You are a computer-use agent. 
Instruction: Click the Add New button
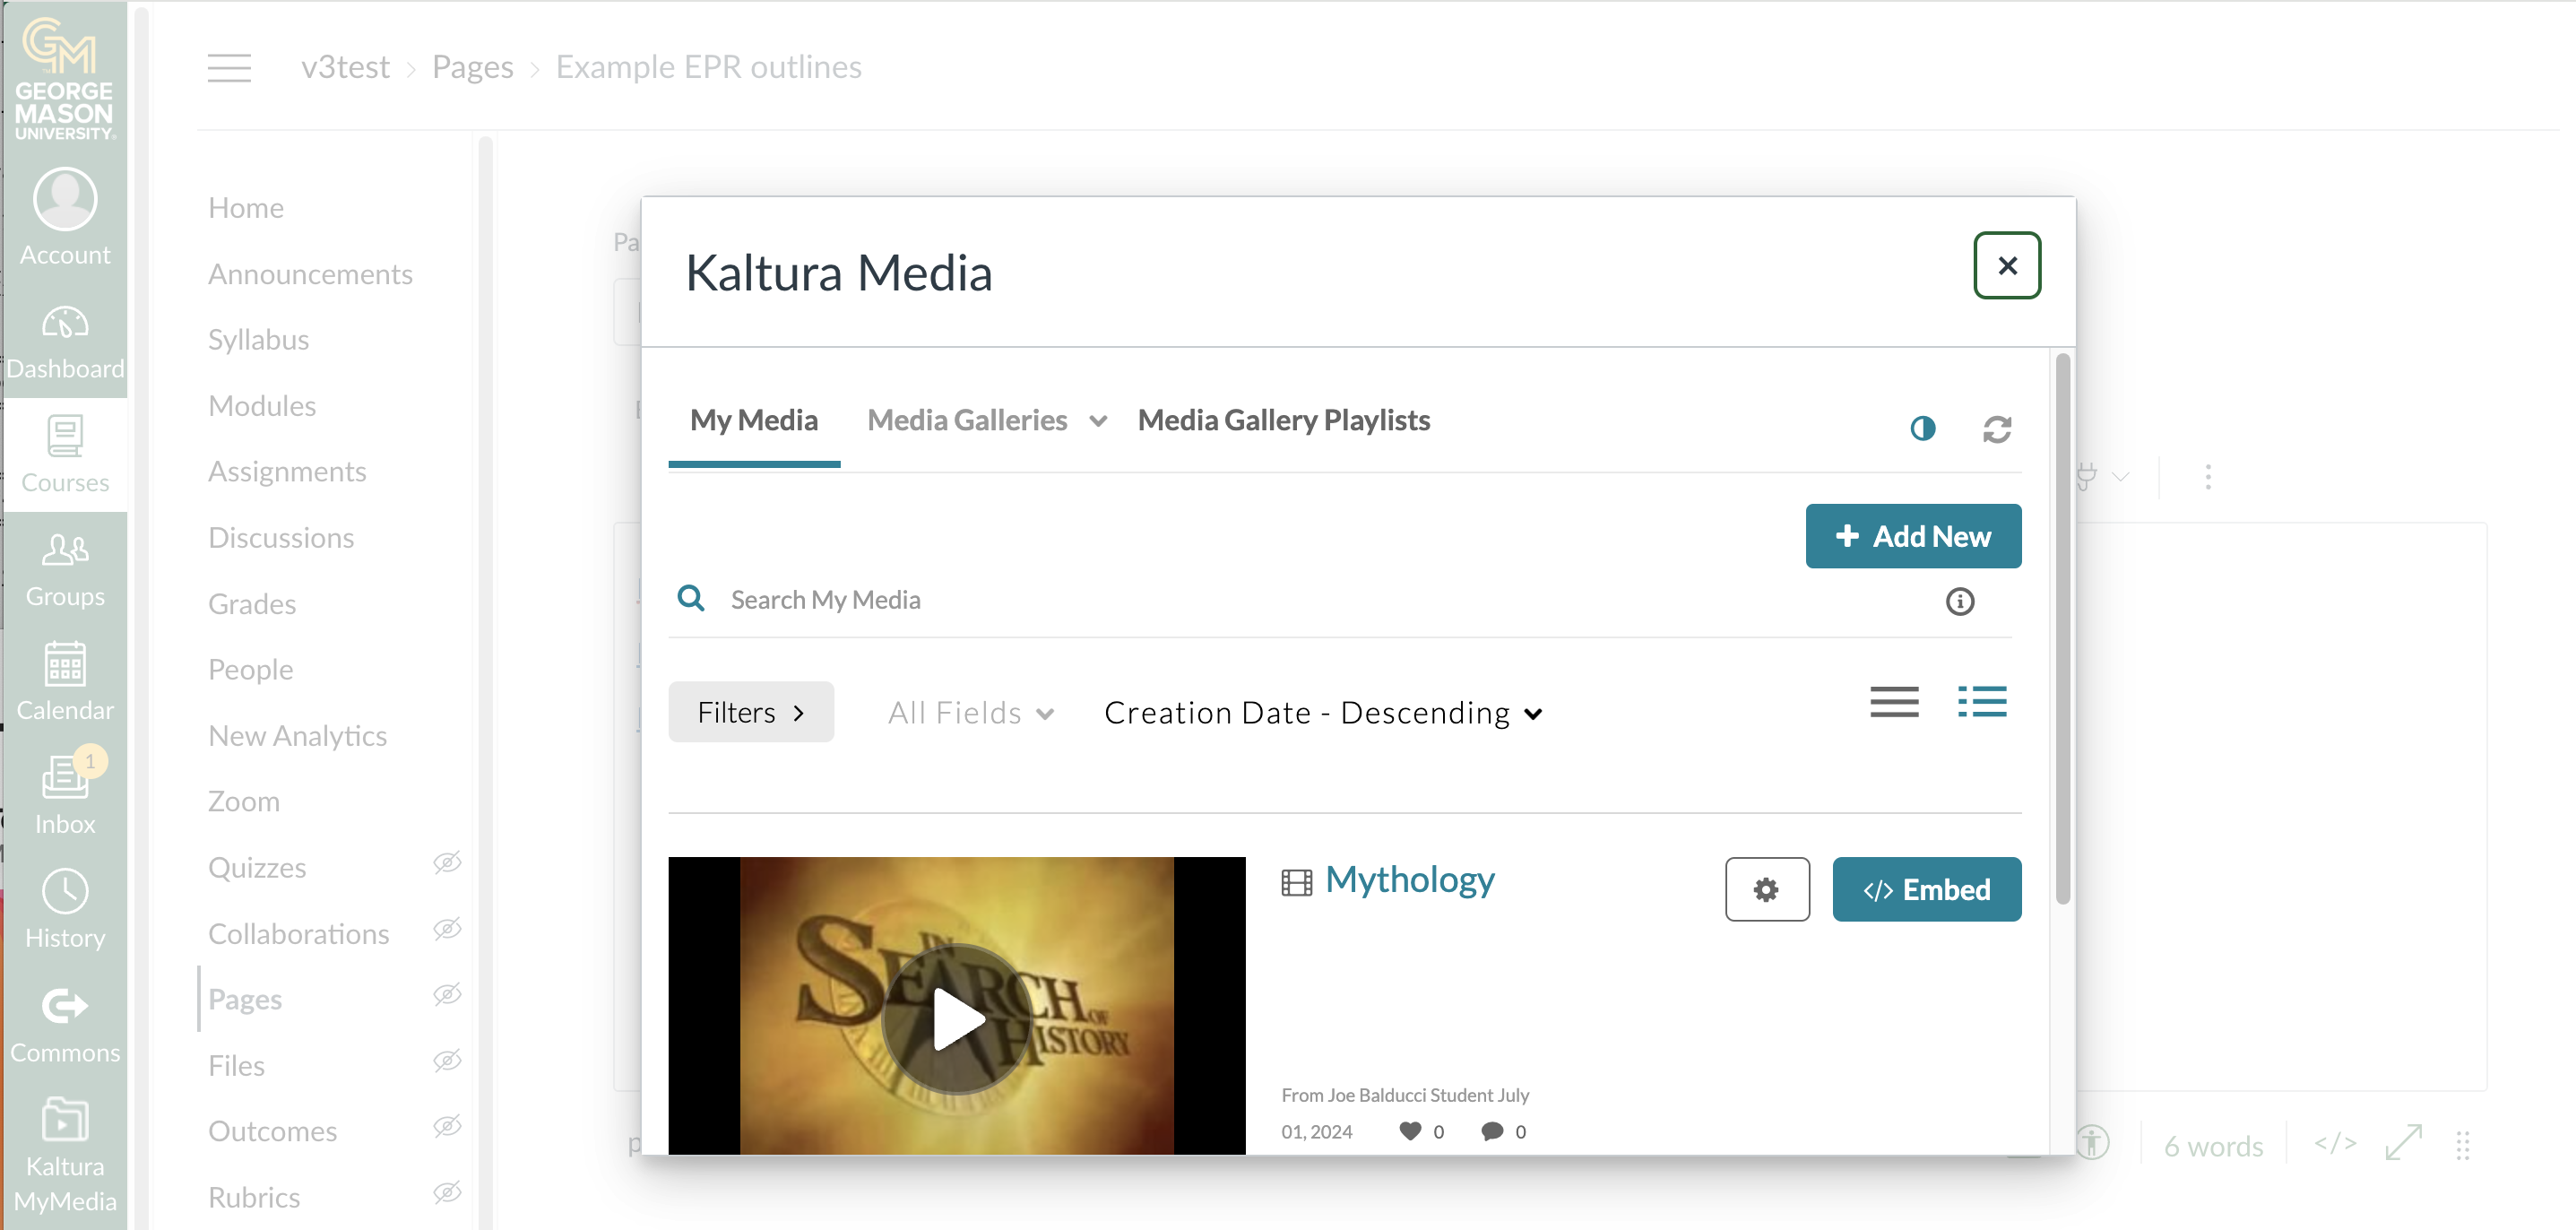click(x=1912, y=535)
